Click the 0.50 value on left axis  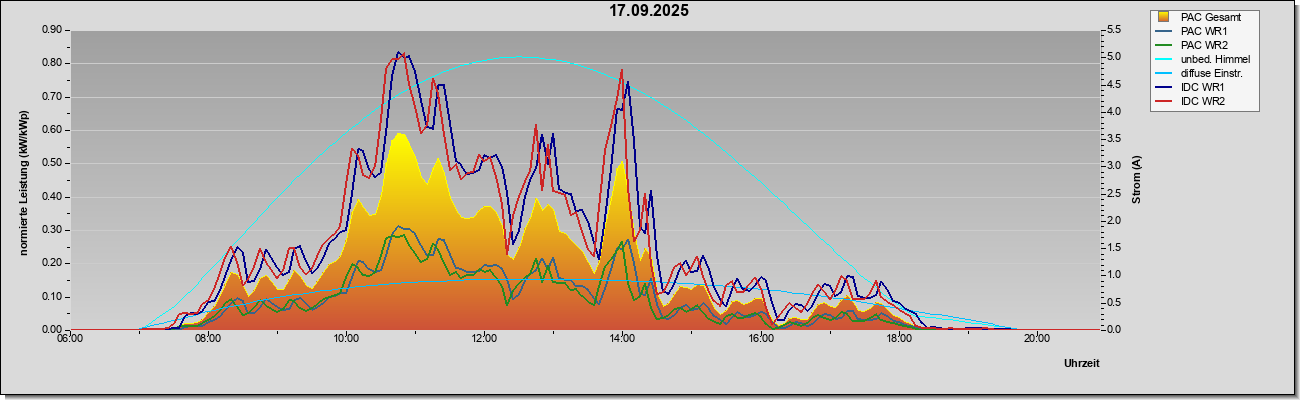[x=53, y=163]
